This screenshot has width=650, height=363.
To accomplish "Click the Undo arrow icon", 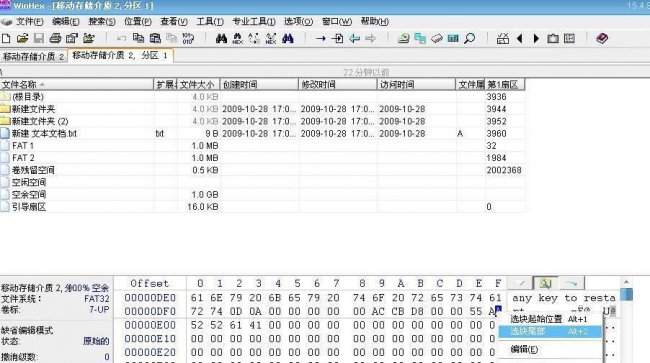I will click(121, 39).
